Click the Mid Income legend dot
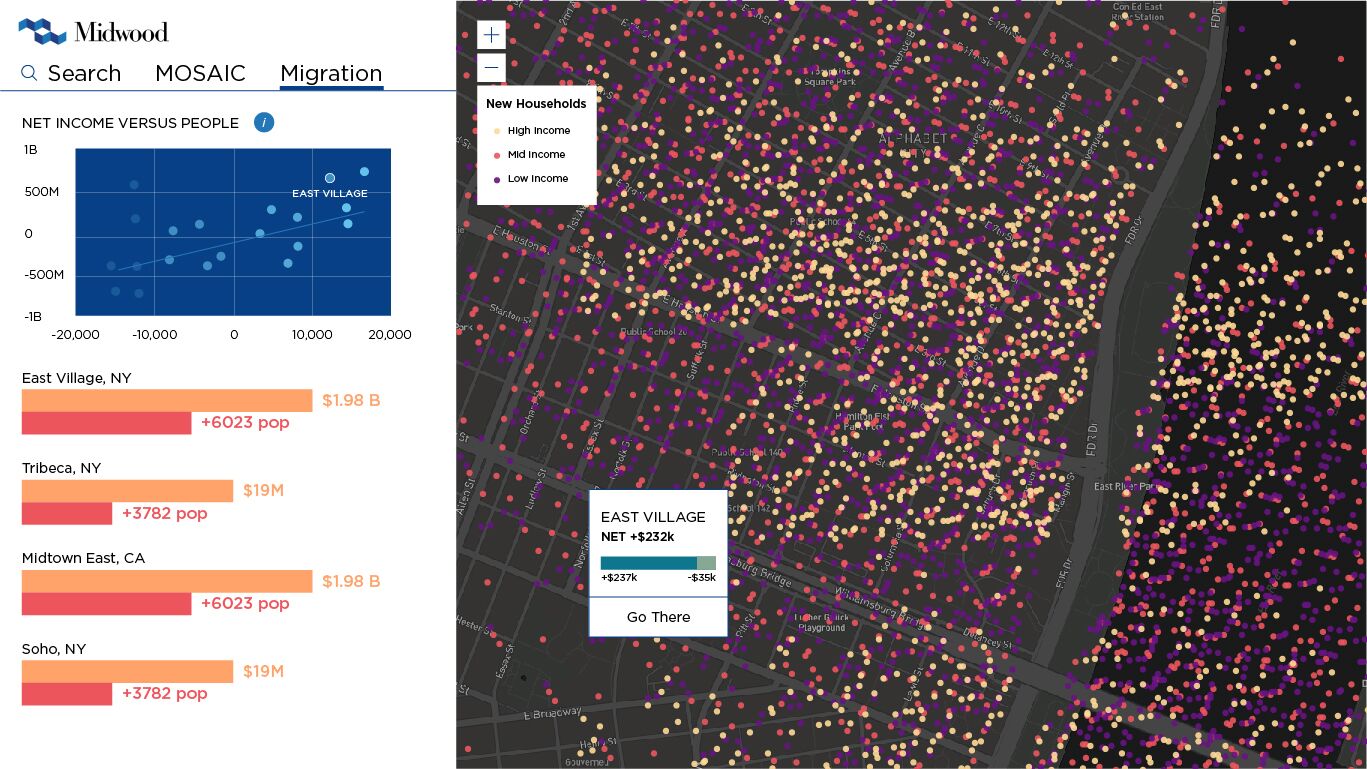The width and height of the screenshot is (1367, 769). (x=497, y=155)
